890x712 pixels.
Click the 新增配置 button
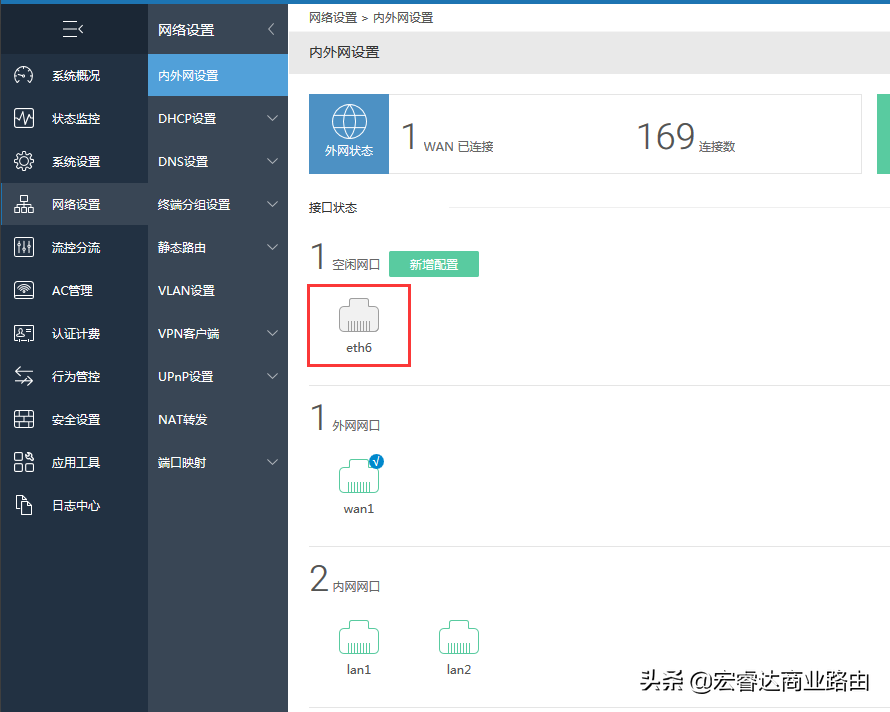coord(434,264)
